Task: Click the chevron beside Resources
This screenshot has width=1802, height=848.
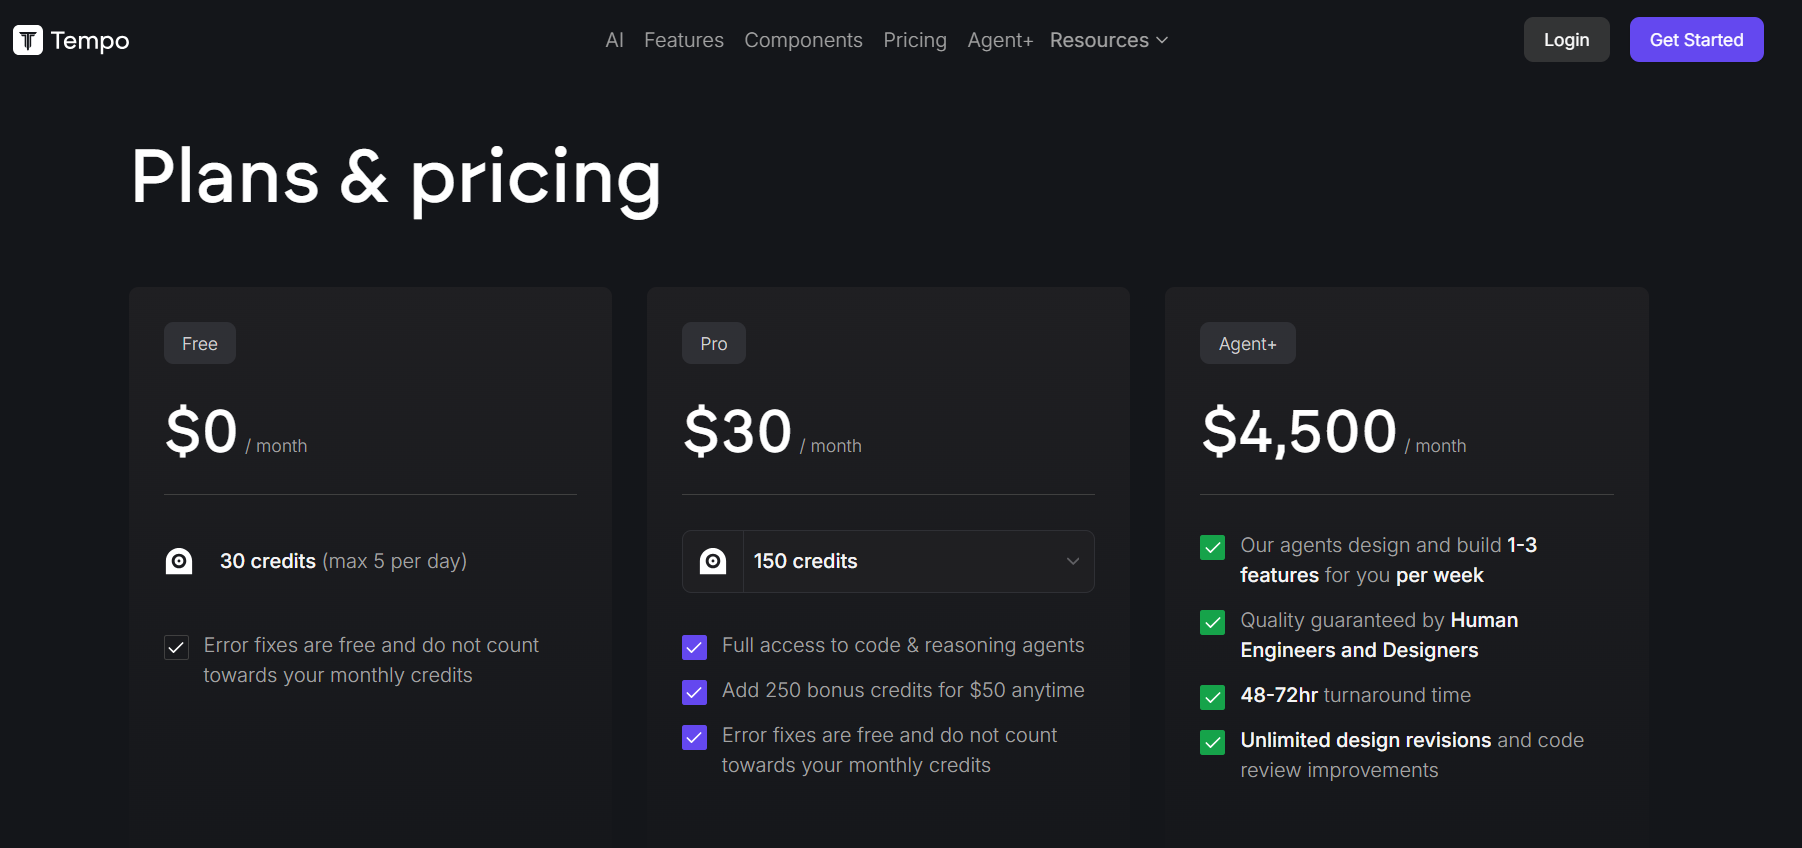Action: 1162,40
